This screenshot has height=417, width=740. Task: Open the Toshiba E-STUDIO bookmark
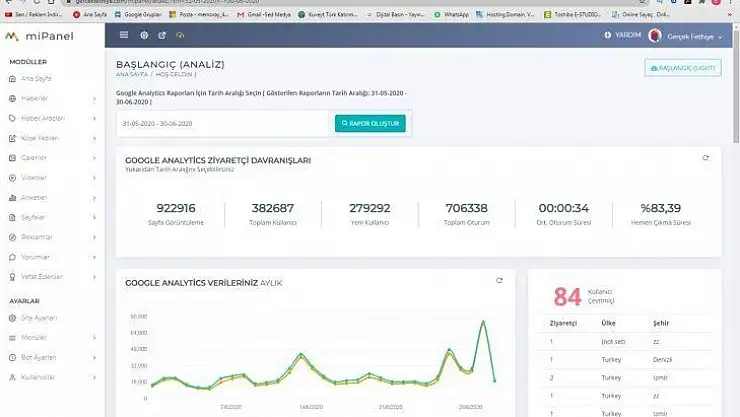[572, 15]
